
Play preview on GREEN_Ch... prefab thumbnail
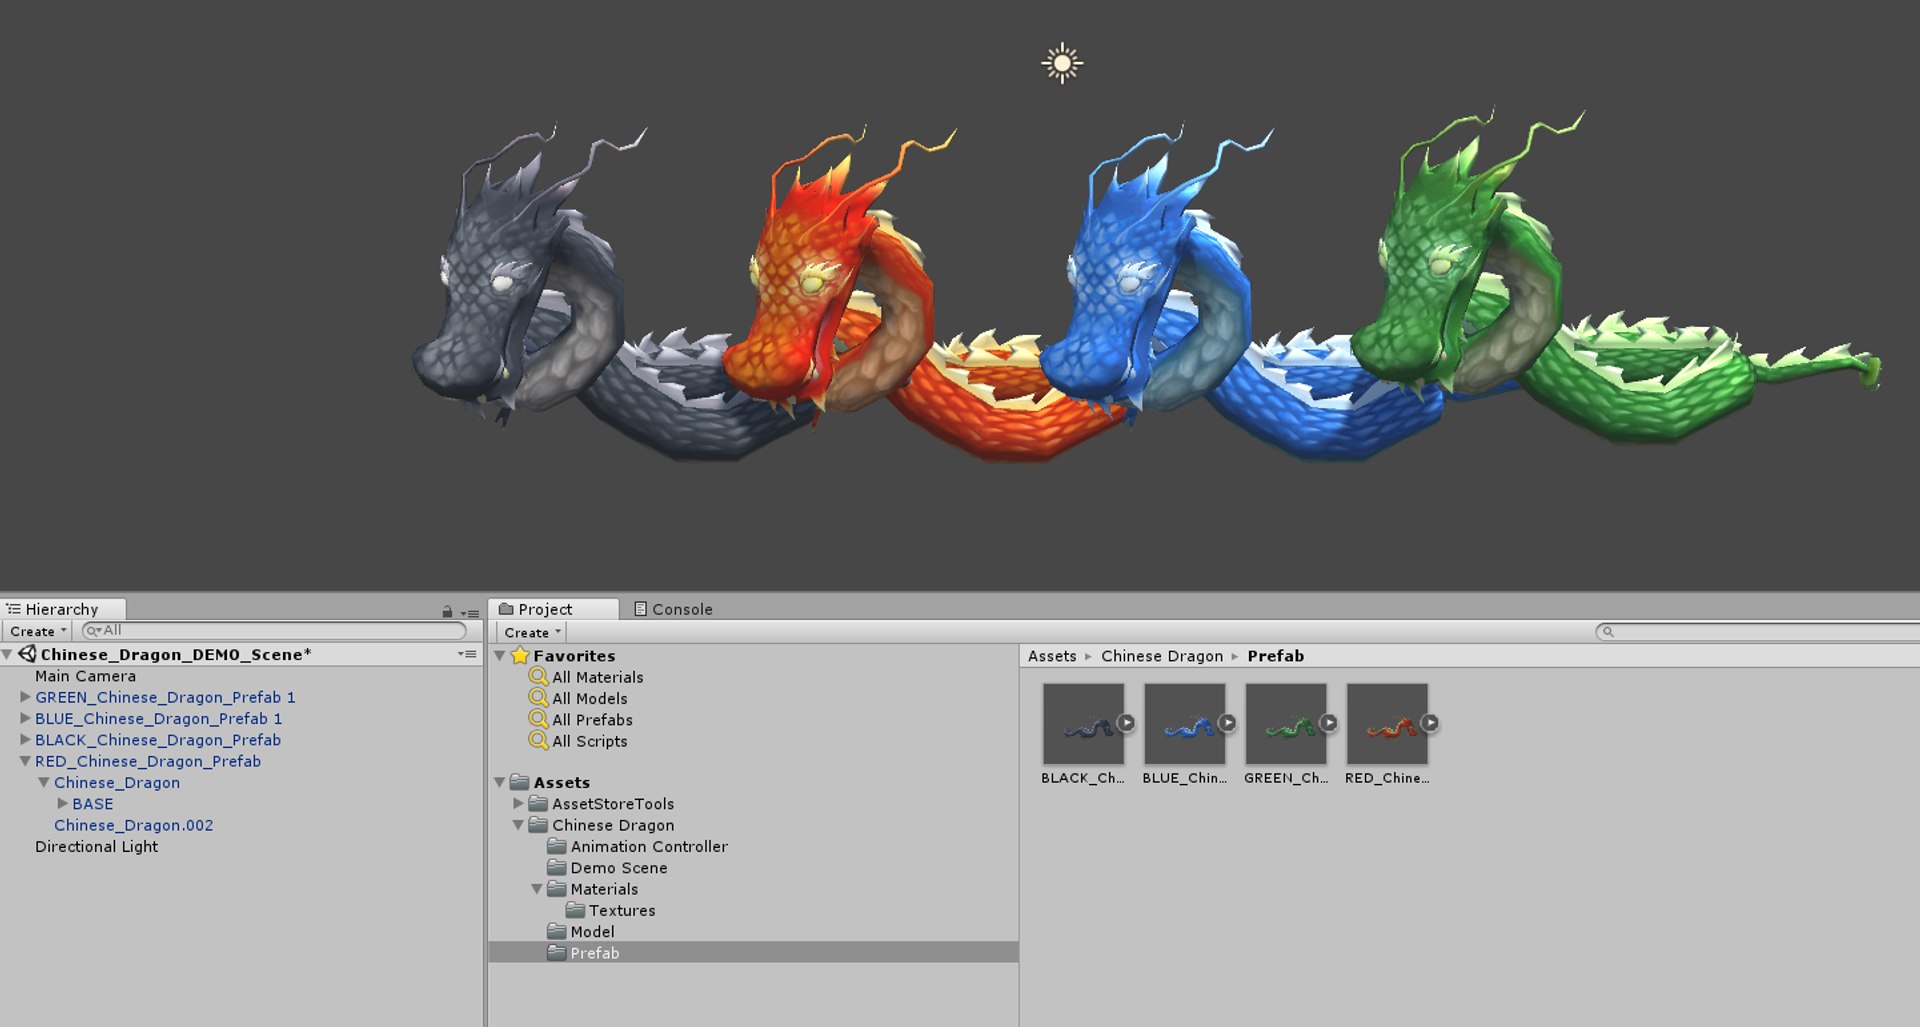click(x=1328, y=723)
